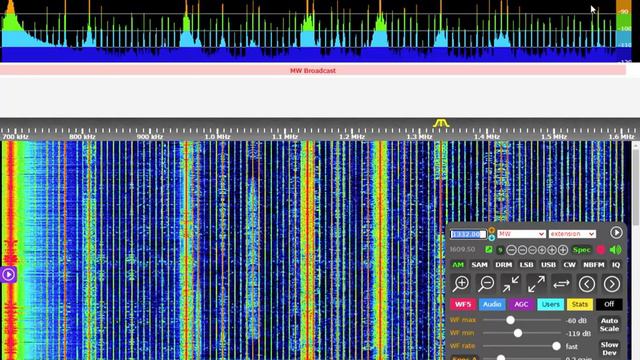Click the 1.1 MHz label on frequency scale

(x=284, y=137)
